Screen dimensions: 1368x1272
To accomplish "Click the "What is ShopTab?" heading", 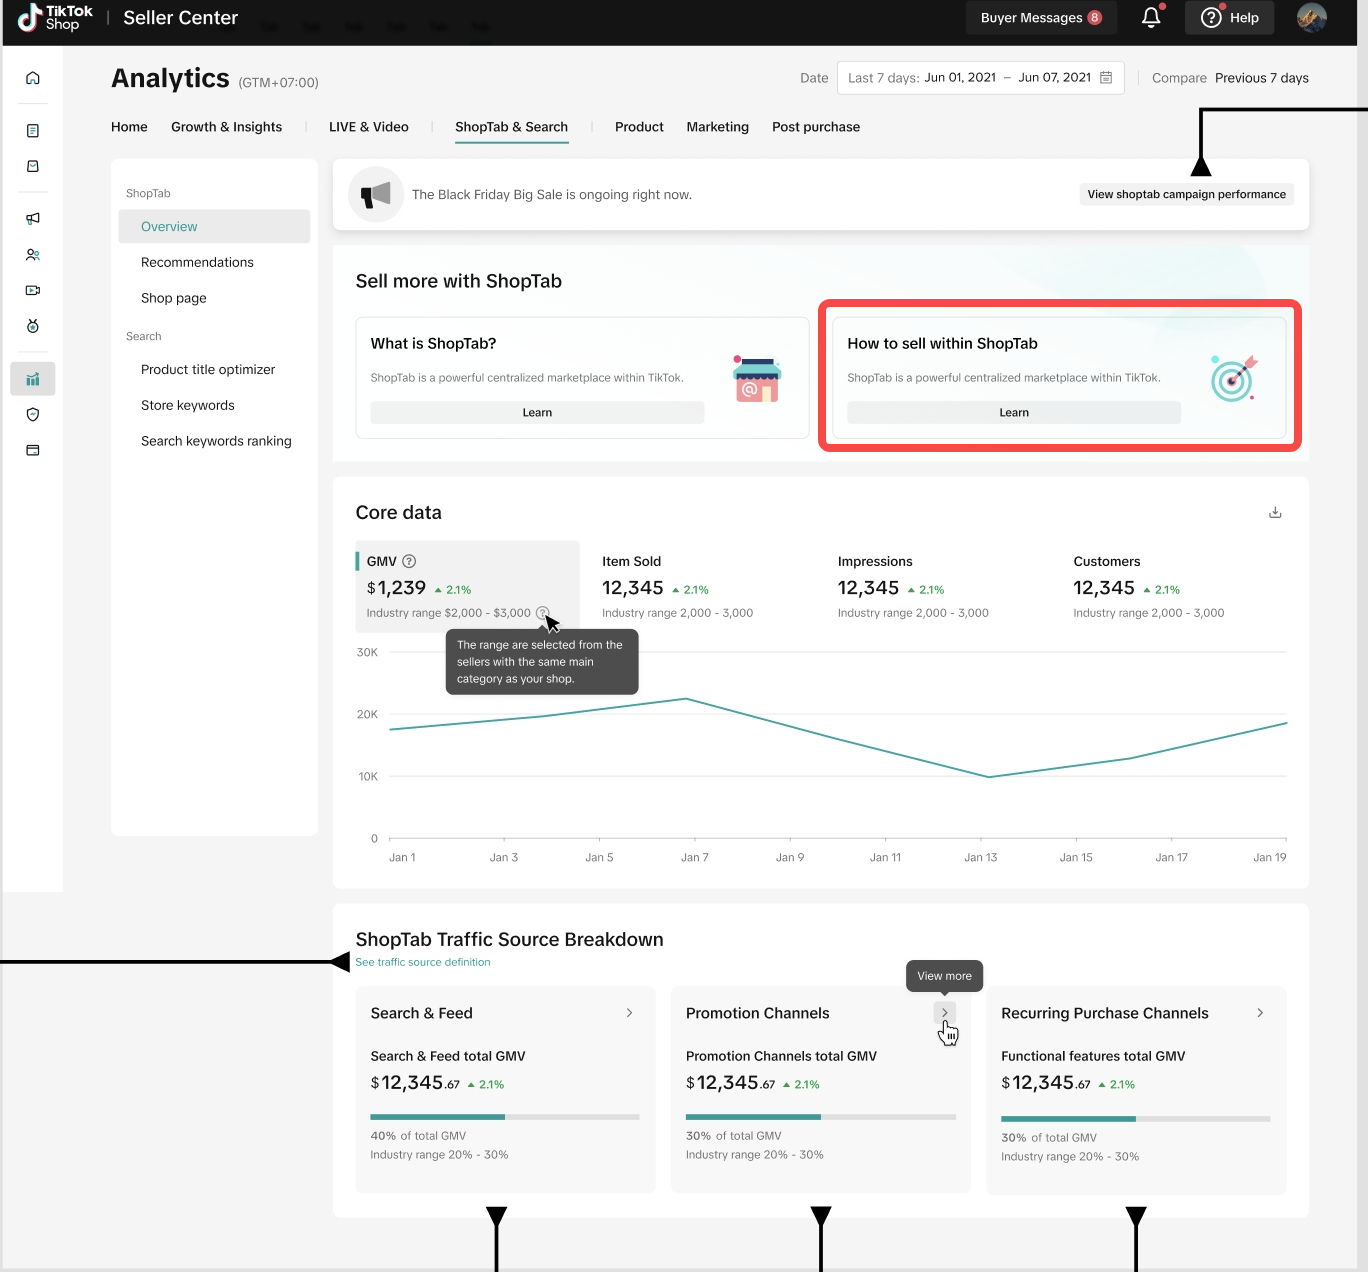I will (434, 343).
